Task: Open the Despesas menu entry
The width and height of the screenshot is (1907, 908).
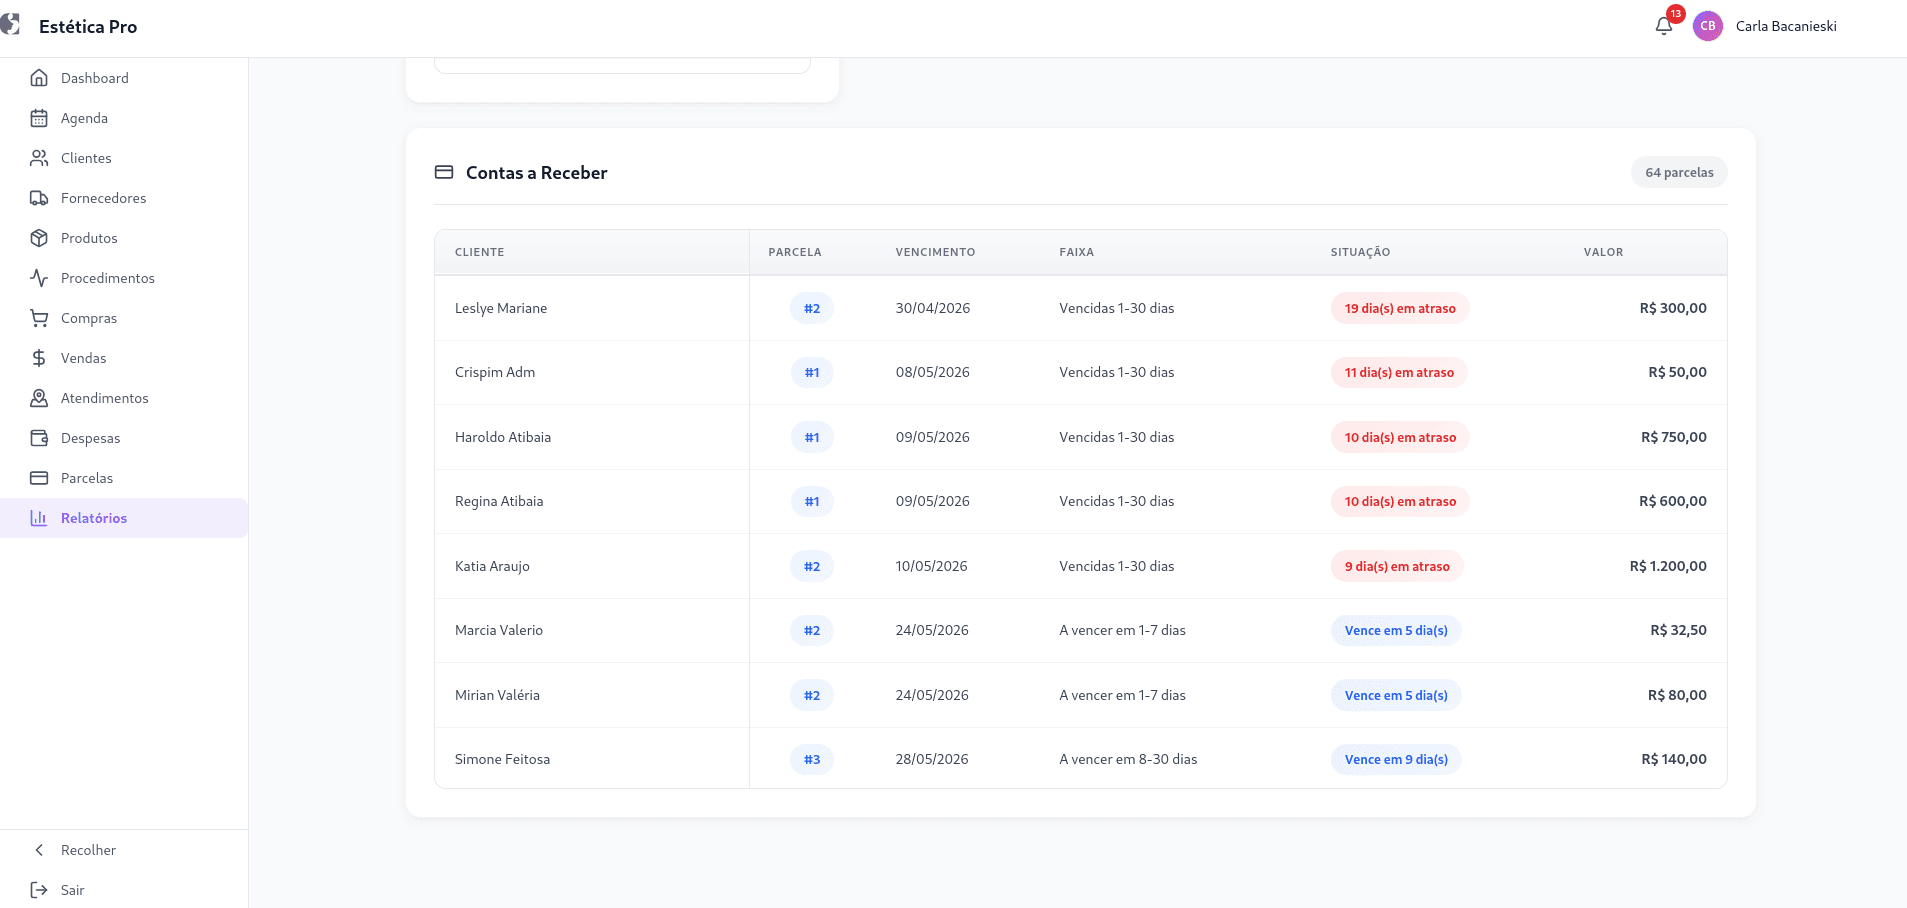Action: [124, 438]
